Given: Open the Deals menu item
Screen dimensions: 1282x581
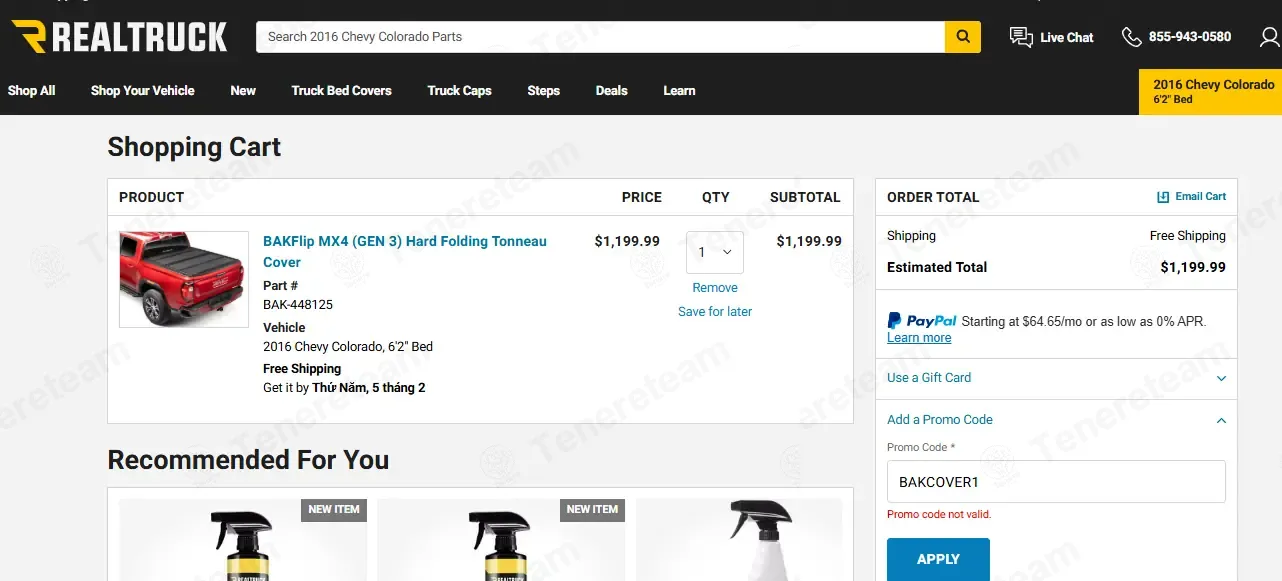Looking at the screenshot, I should tap(611, 91).
